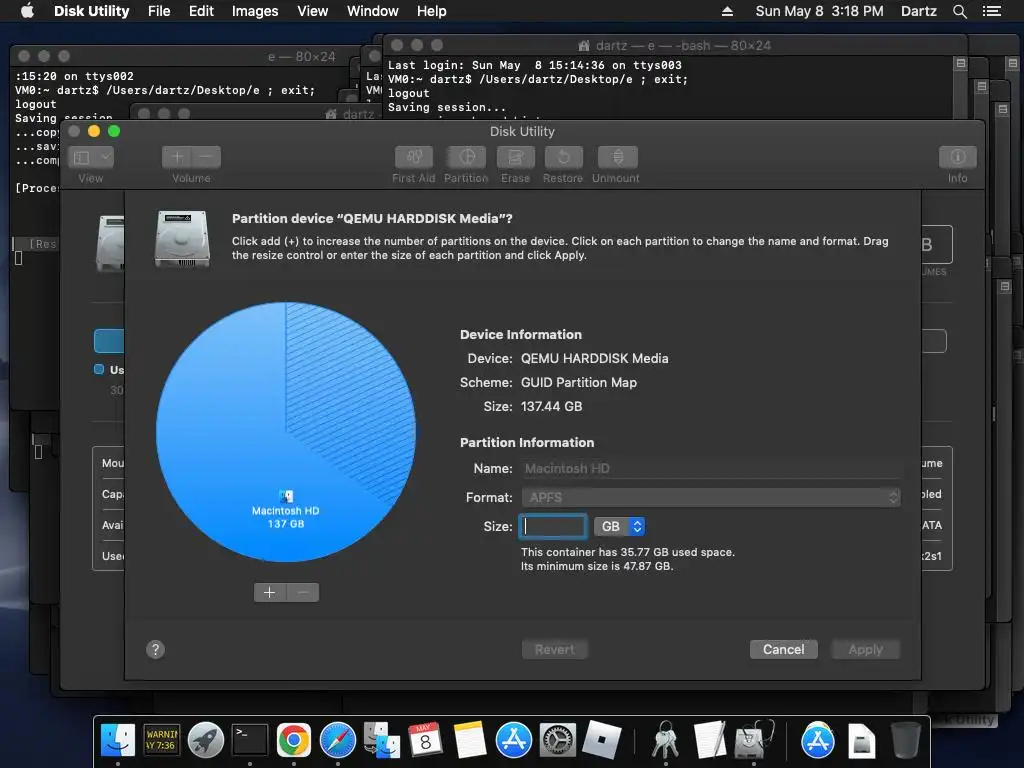Open Disk Utility from the Dock
The height and width of the screenshot is (768, 1024).
(754, 740)
